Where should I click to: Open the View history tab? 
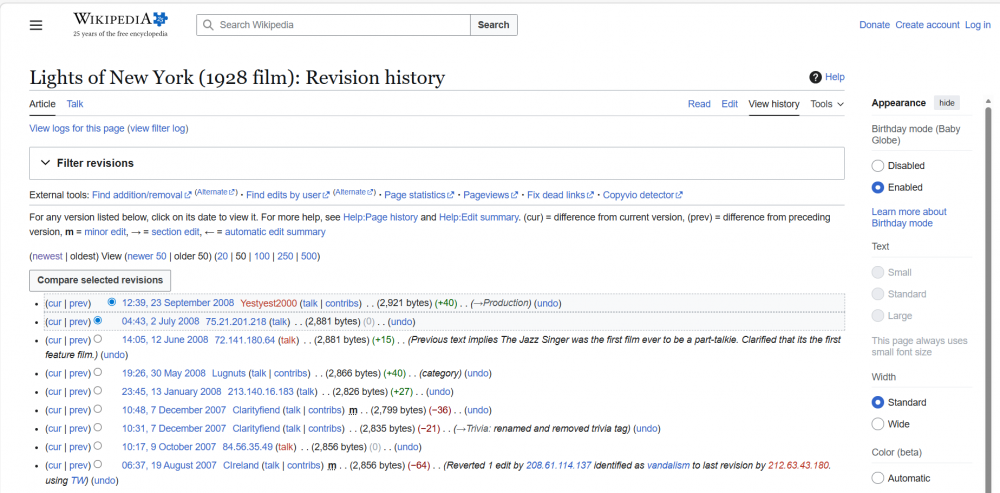774,104
